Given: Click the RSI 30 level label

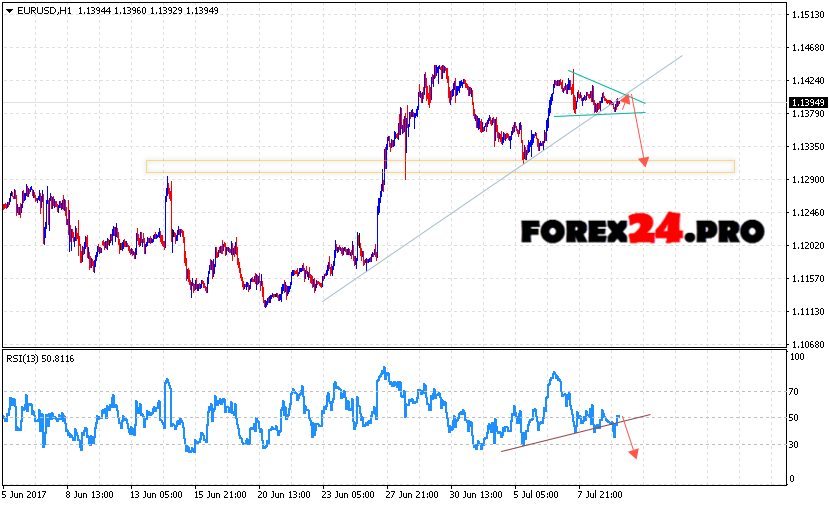Looking at the screenshot, I should (795, 443).
